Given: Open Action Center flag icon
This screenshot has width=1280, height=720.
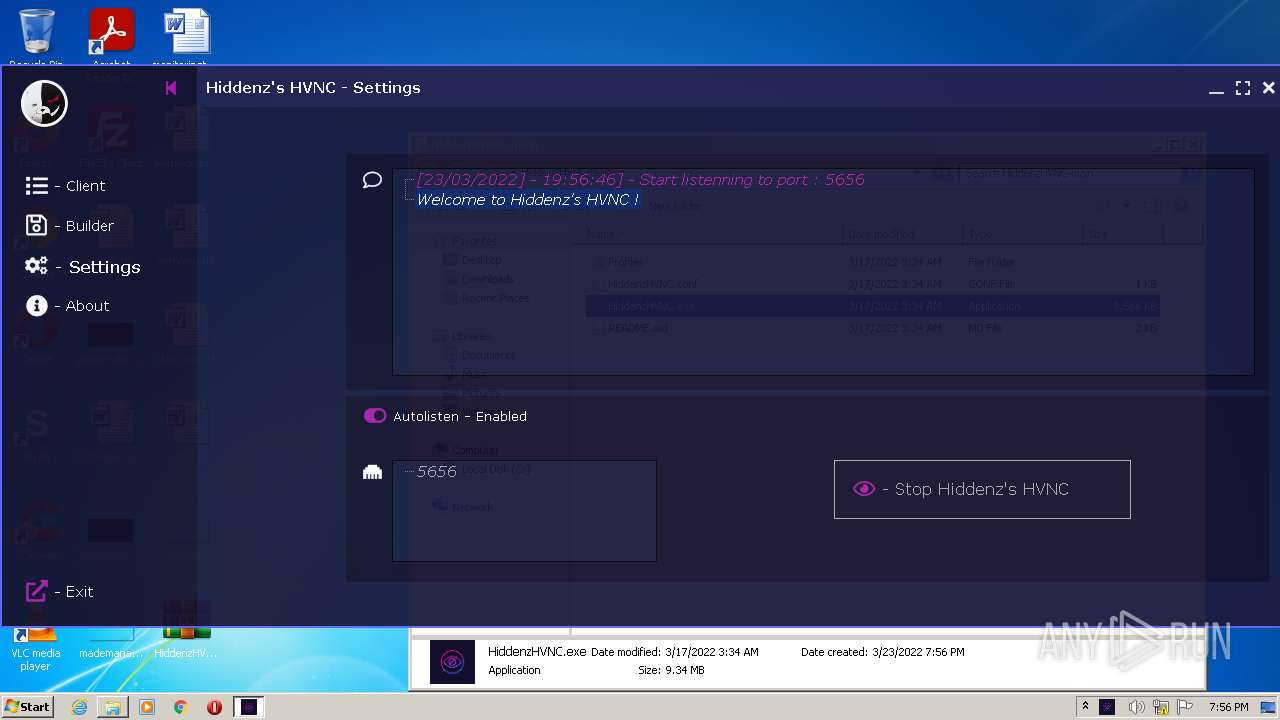Looking at the screenshot, I should tap(1184, 707).
